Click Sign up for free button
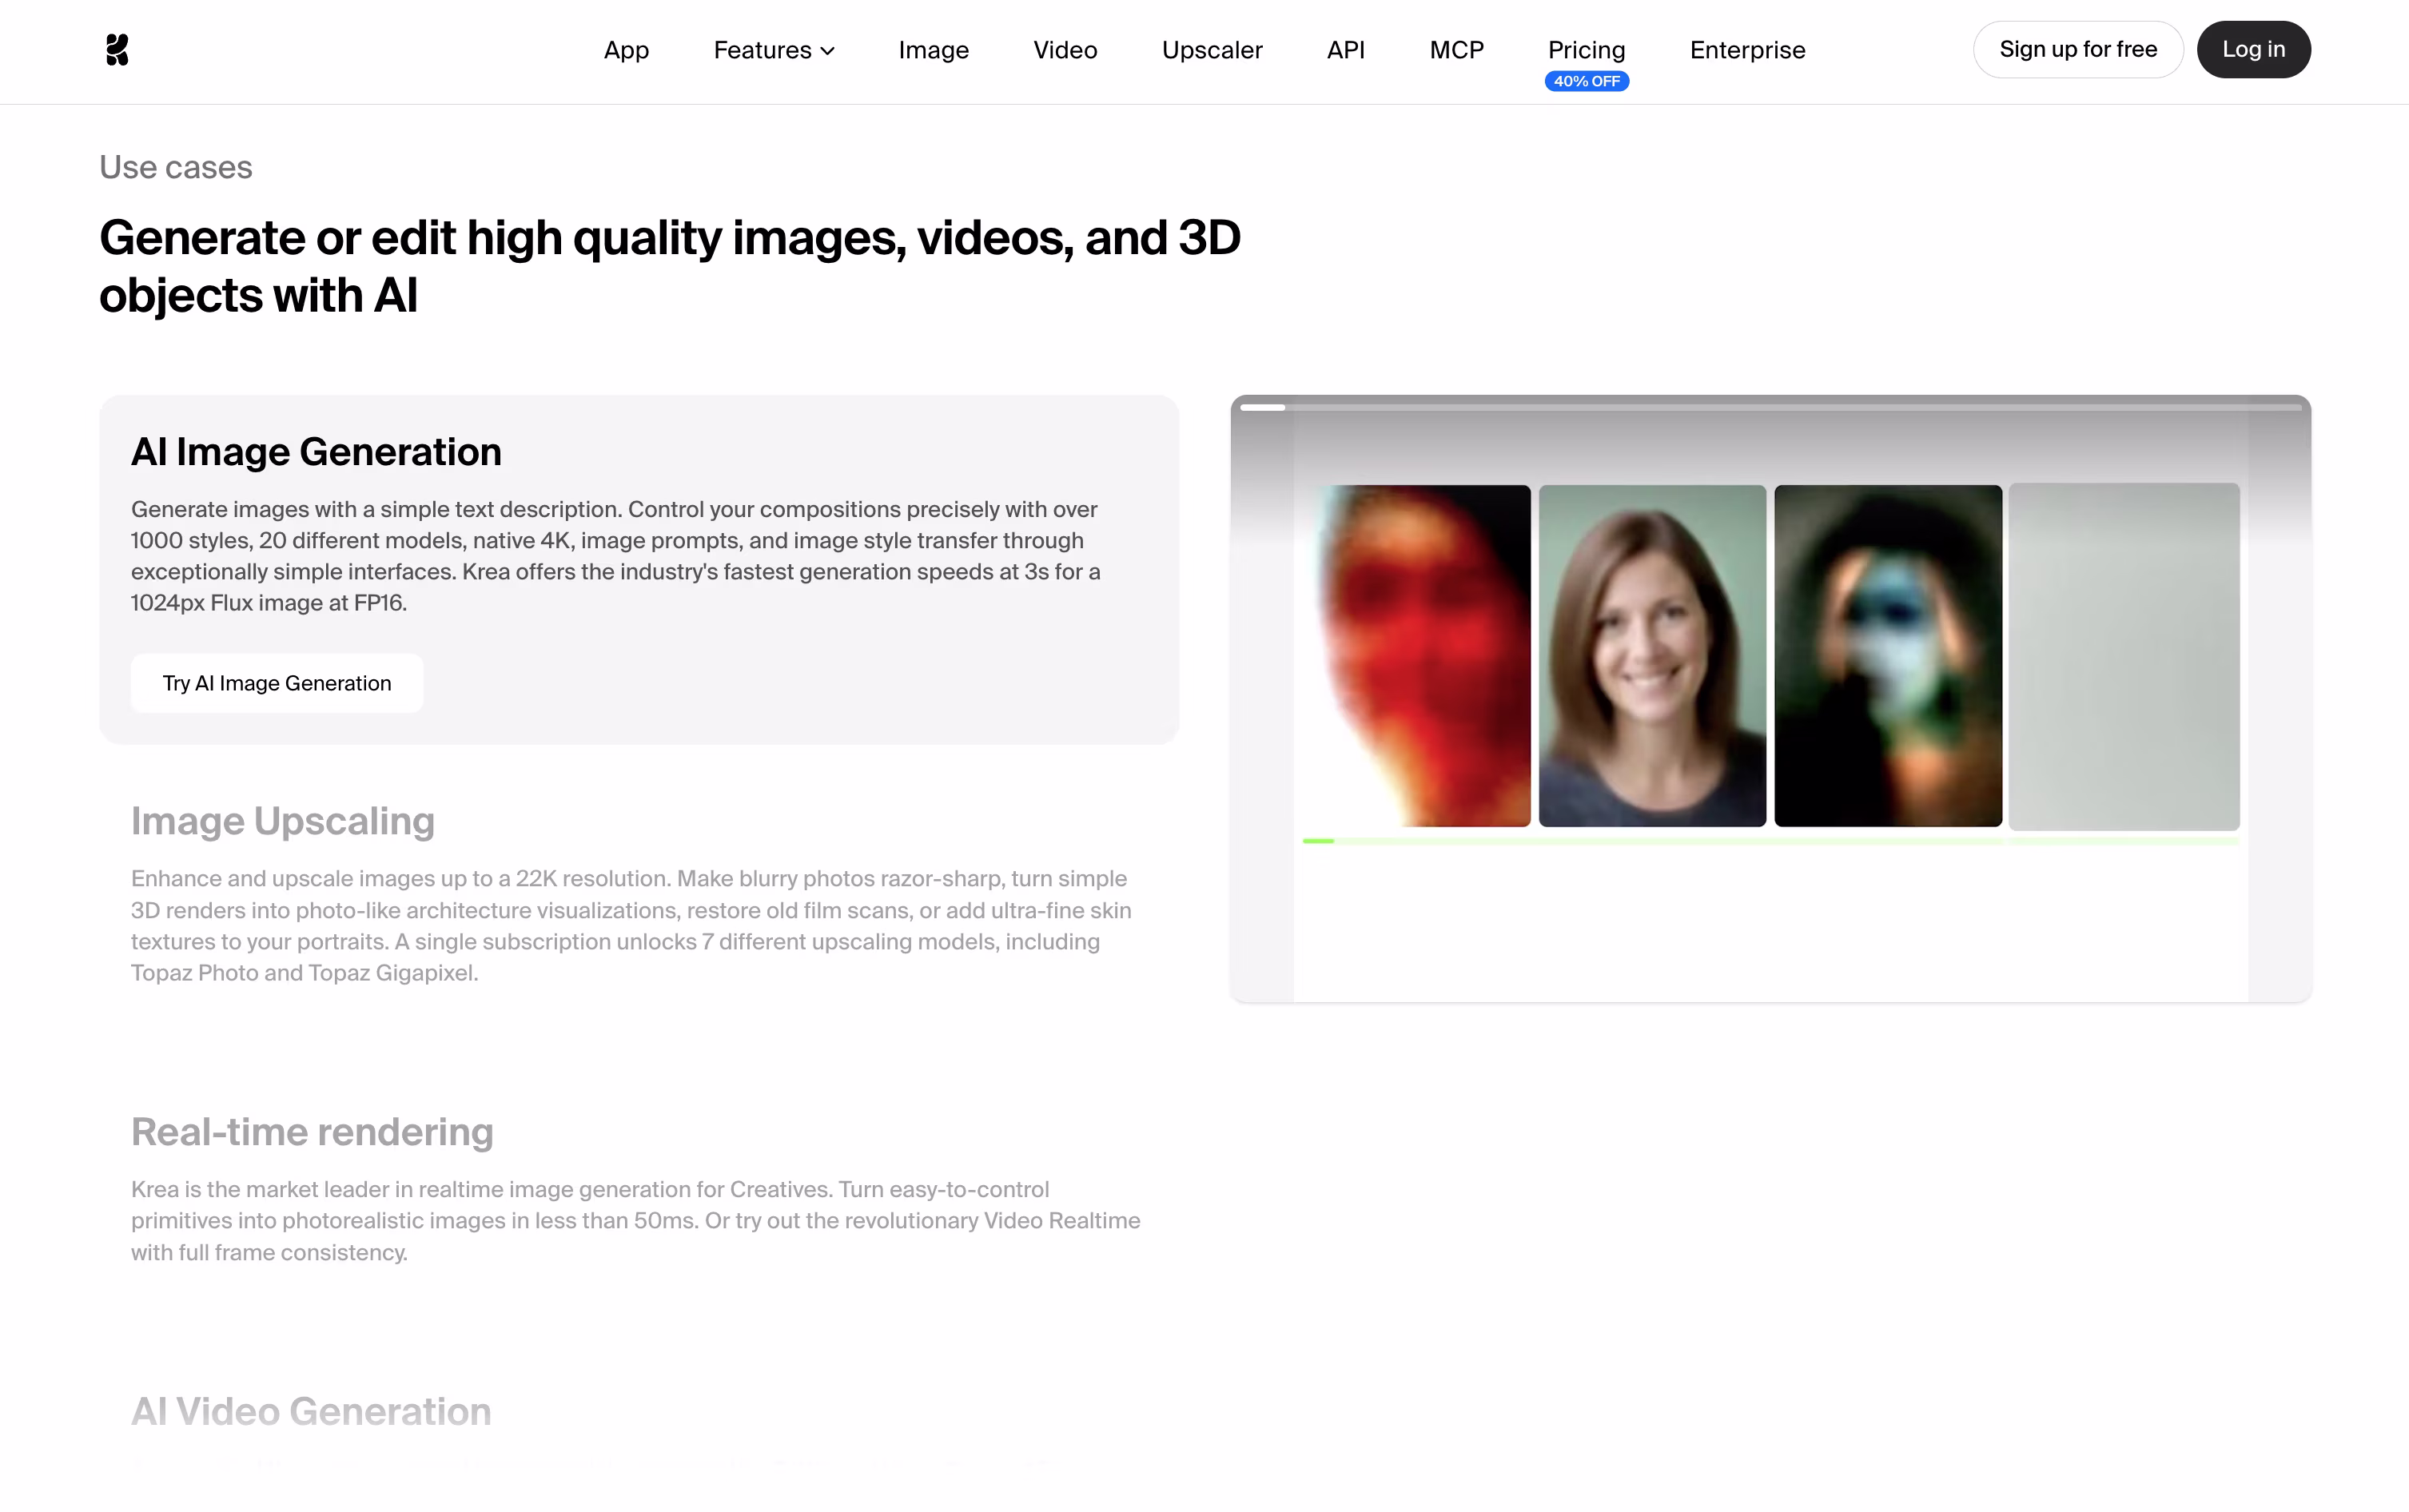Viewport: 2409px width, 1512px height. [2077, 49]
